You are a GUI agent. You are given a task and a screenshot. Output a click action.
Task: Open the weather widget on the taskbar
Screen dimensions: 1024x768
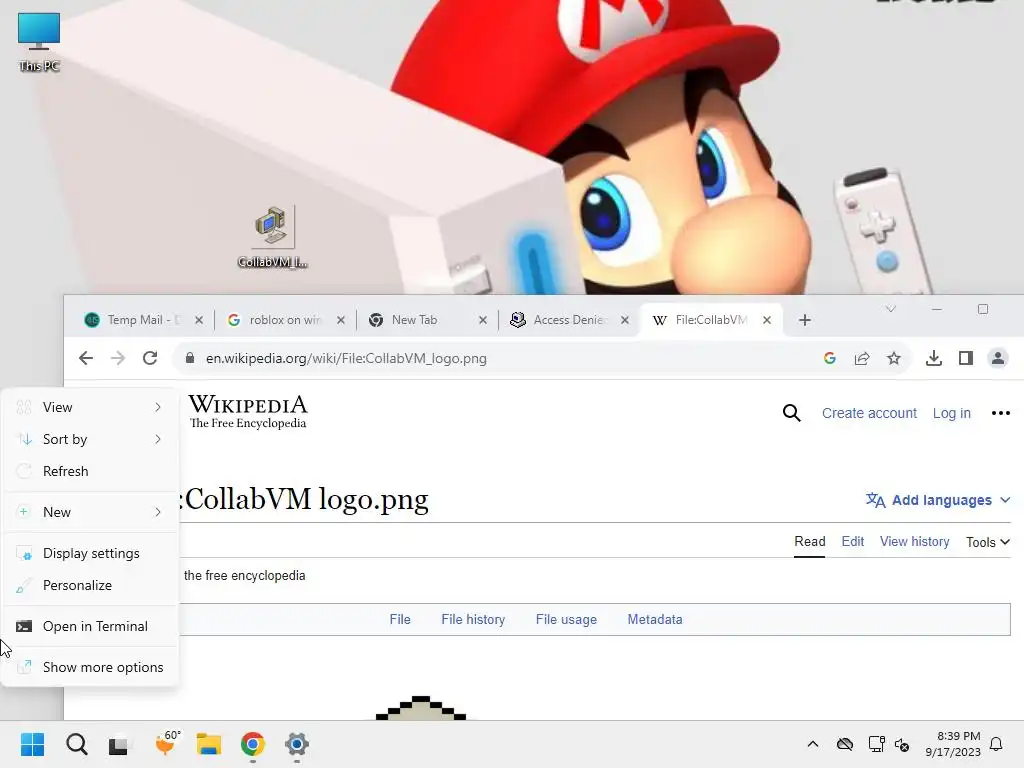tap(167, 743)
